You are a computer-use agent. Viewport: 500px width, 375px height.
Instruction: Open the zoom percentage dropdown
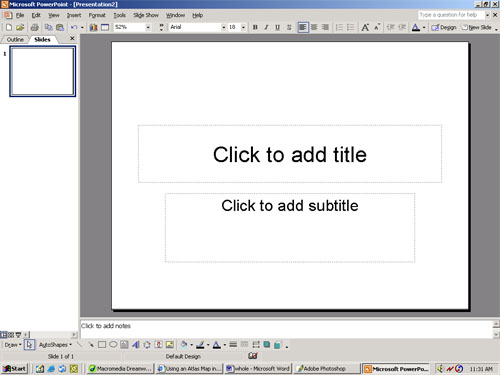(148, 27)
